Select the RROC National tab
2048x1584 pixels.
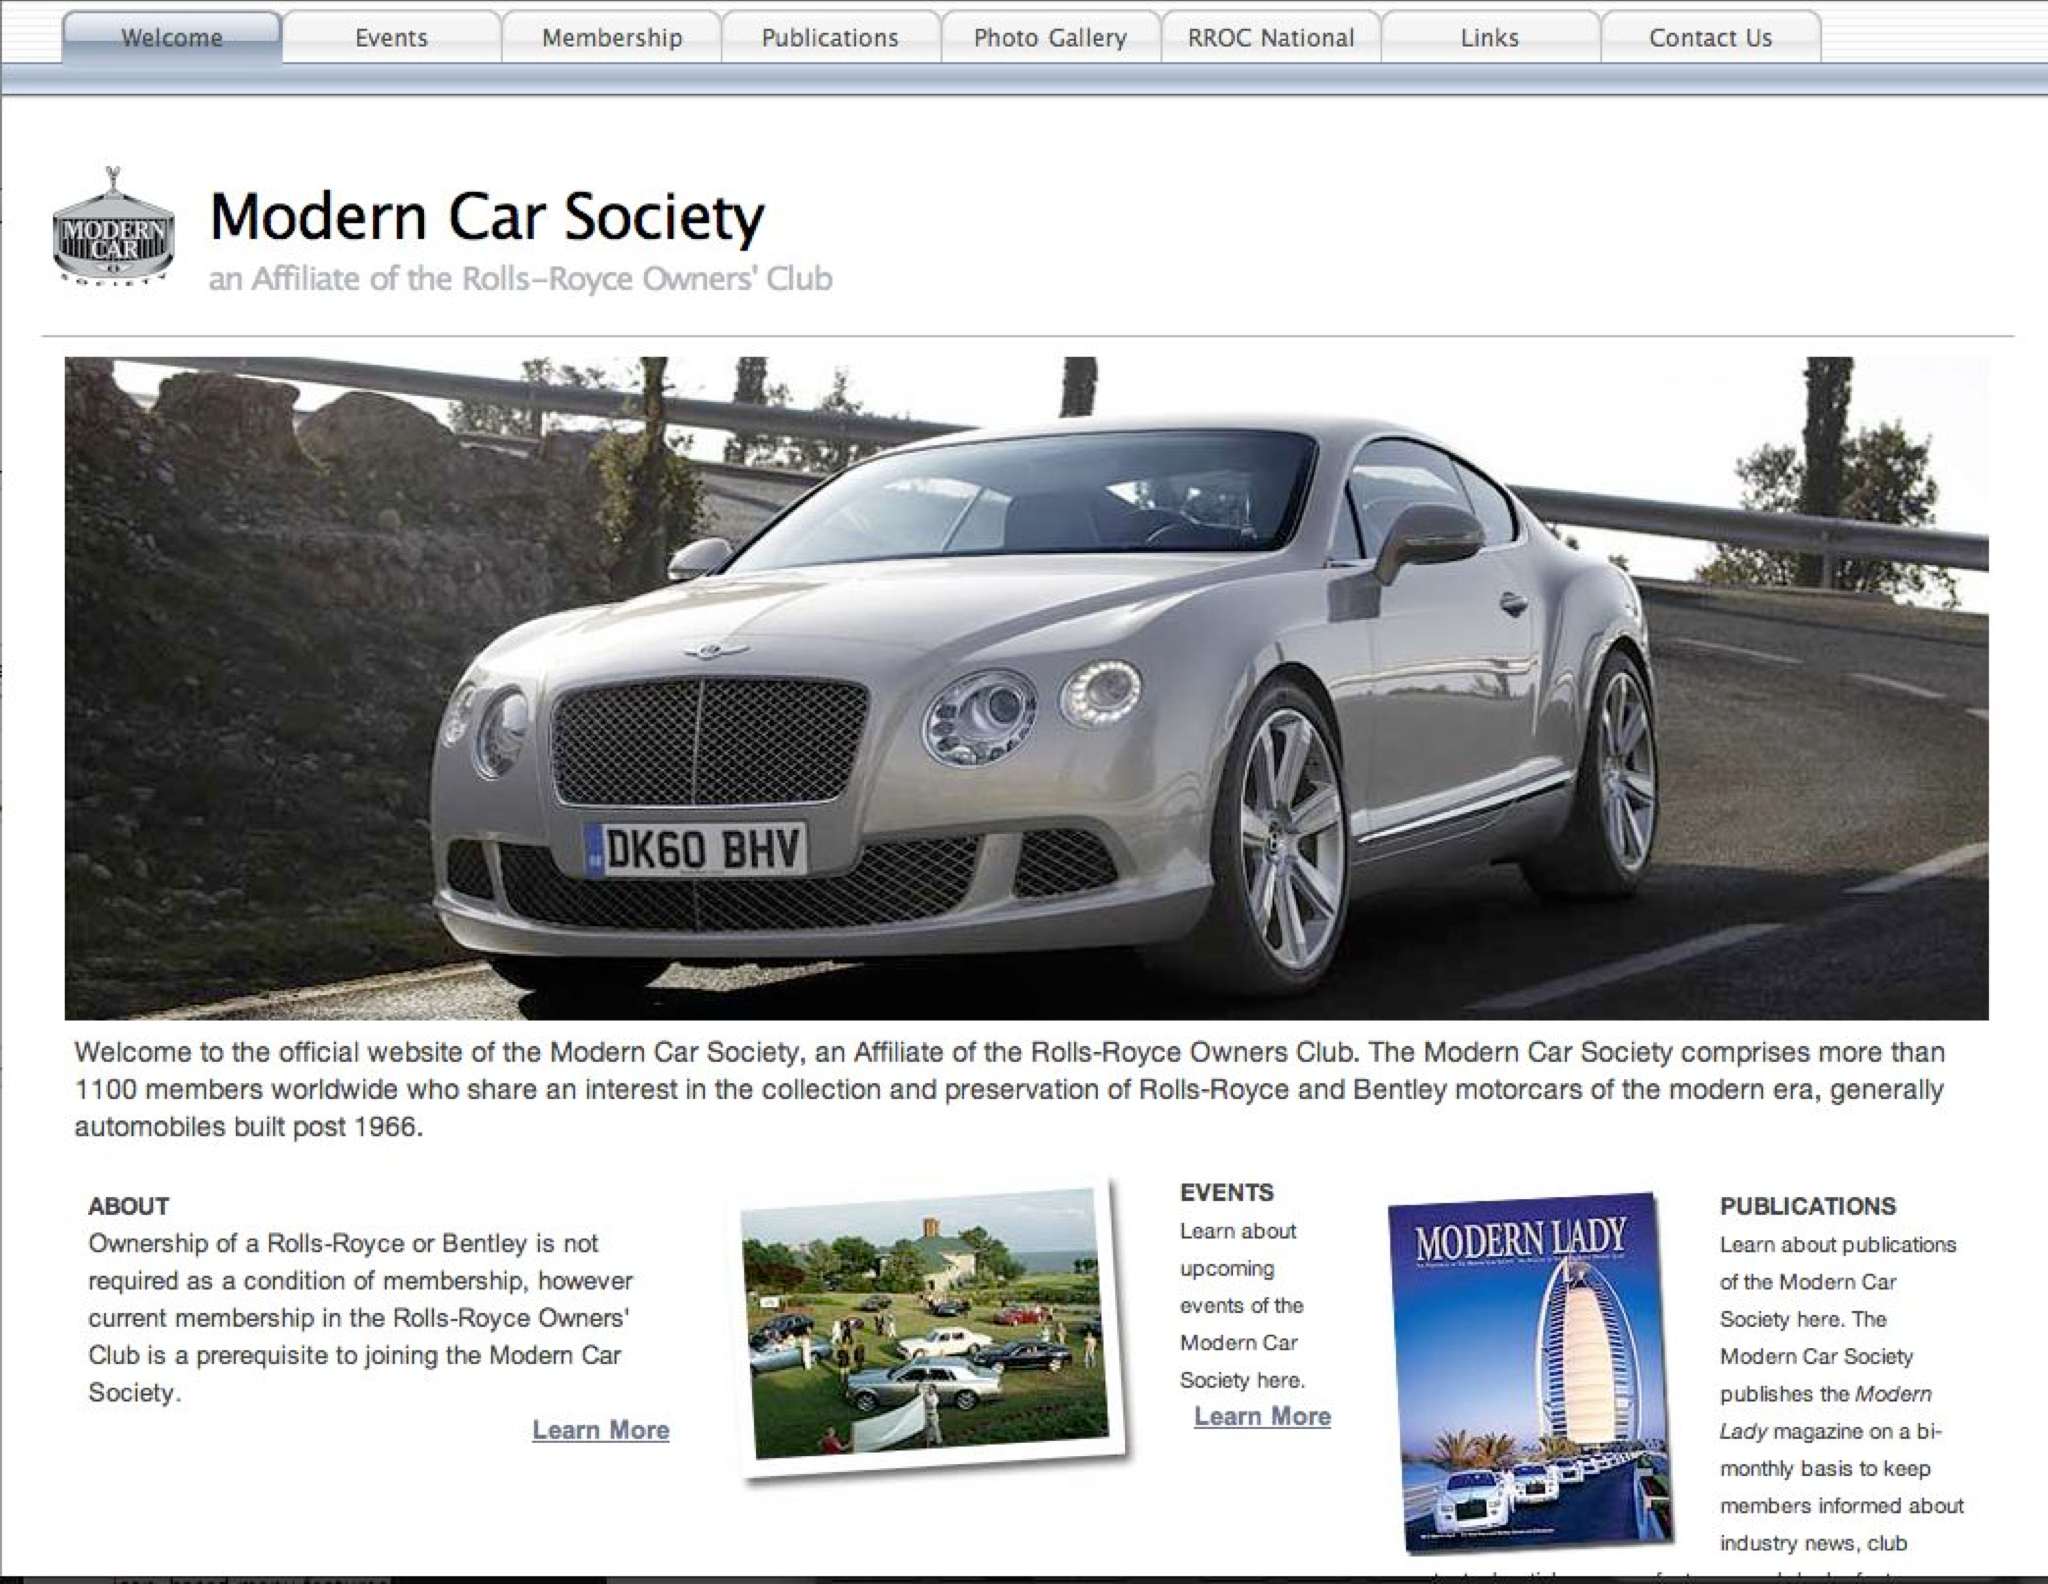coord(1270,38)
